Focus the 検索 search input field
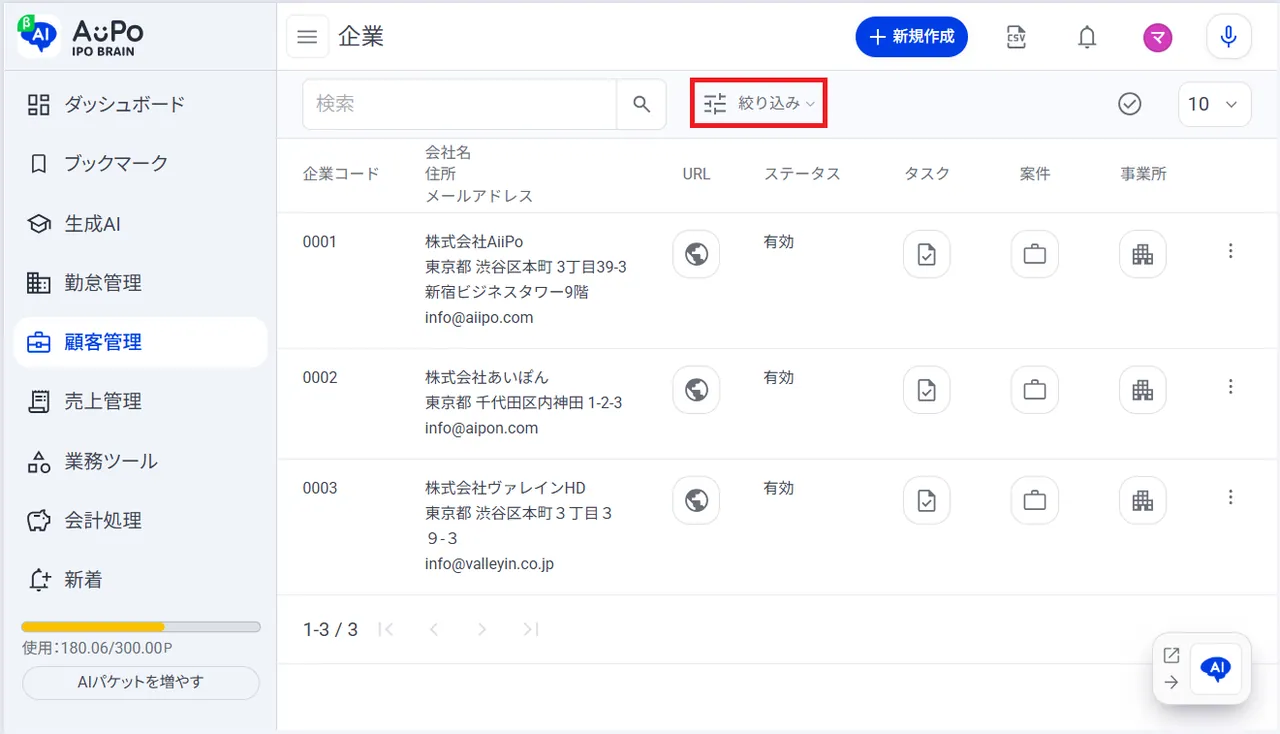The width and height of the screenshot is (1280, 734). coord(460,104)
